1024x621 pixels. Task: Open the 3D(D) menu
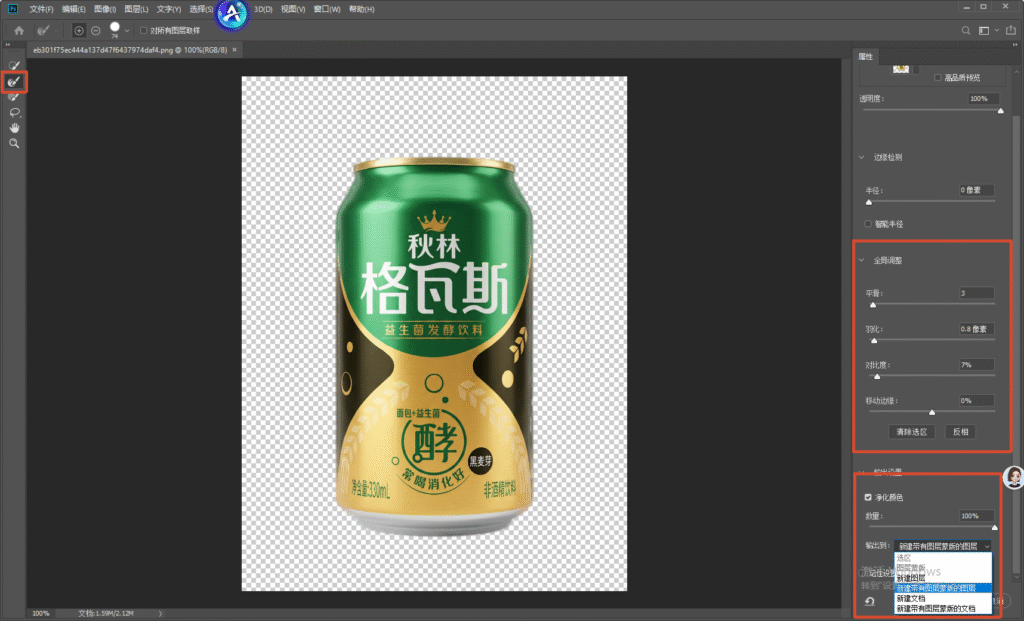tap(263, 9)
